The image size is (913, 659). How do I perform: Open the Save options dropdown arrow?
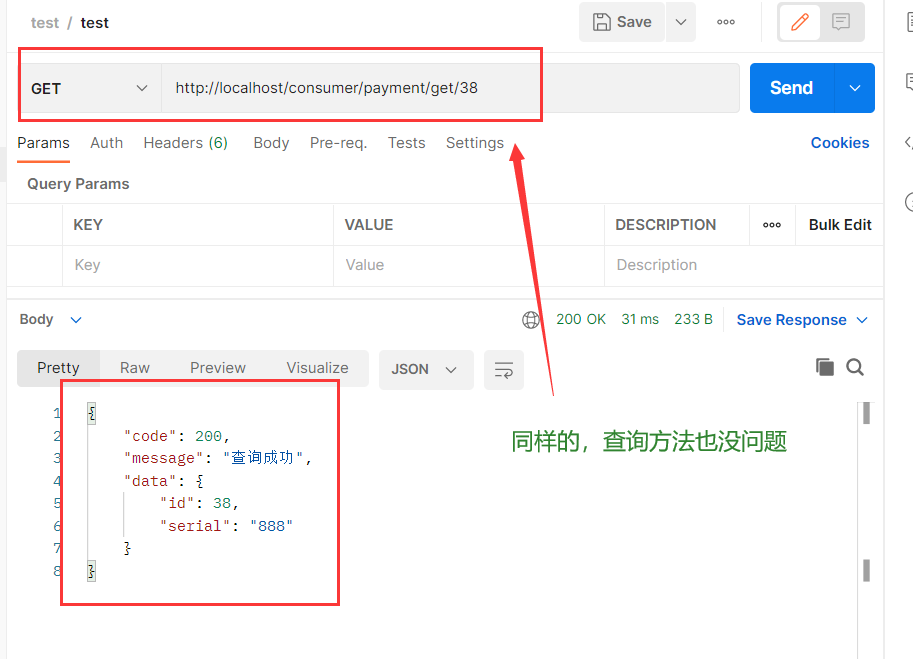pyautogui.click(x=681, y=22)
